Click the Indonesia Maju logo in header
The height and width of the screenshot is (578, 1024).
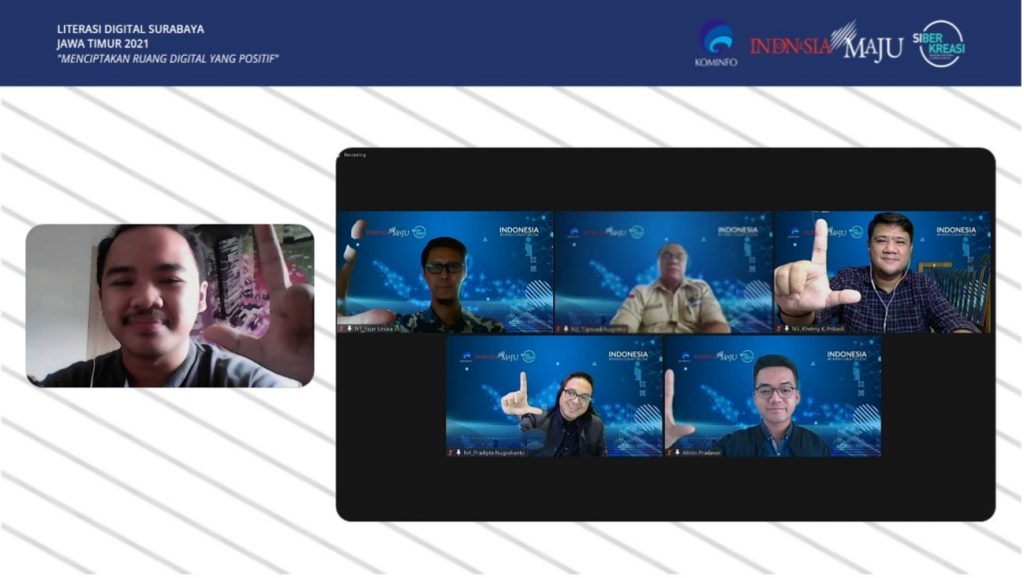point(826,44)
